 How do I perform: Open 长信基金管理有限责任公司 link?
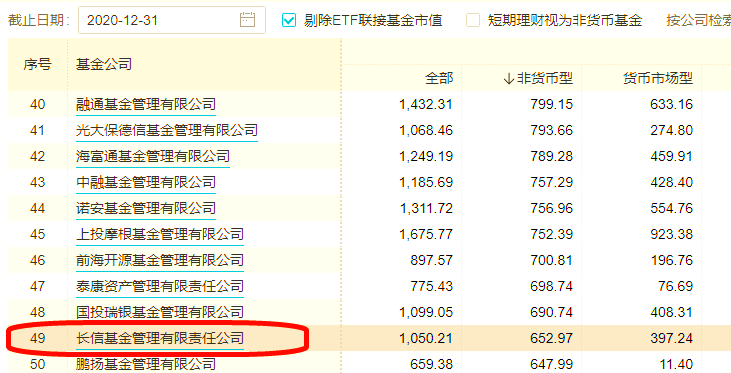point(160,338)
